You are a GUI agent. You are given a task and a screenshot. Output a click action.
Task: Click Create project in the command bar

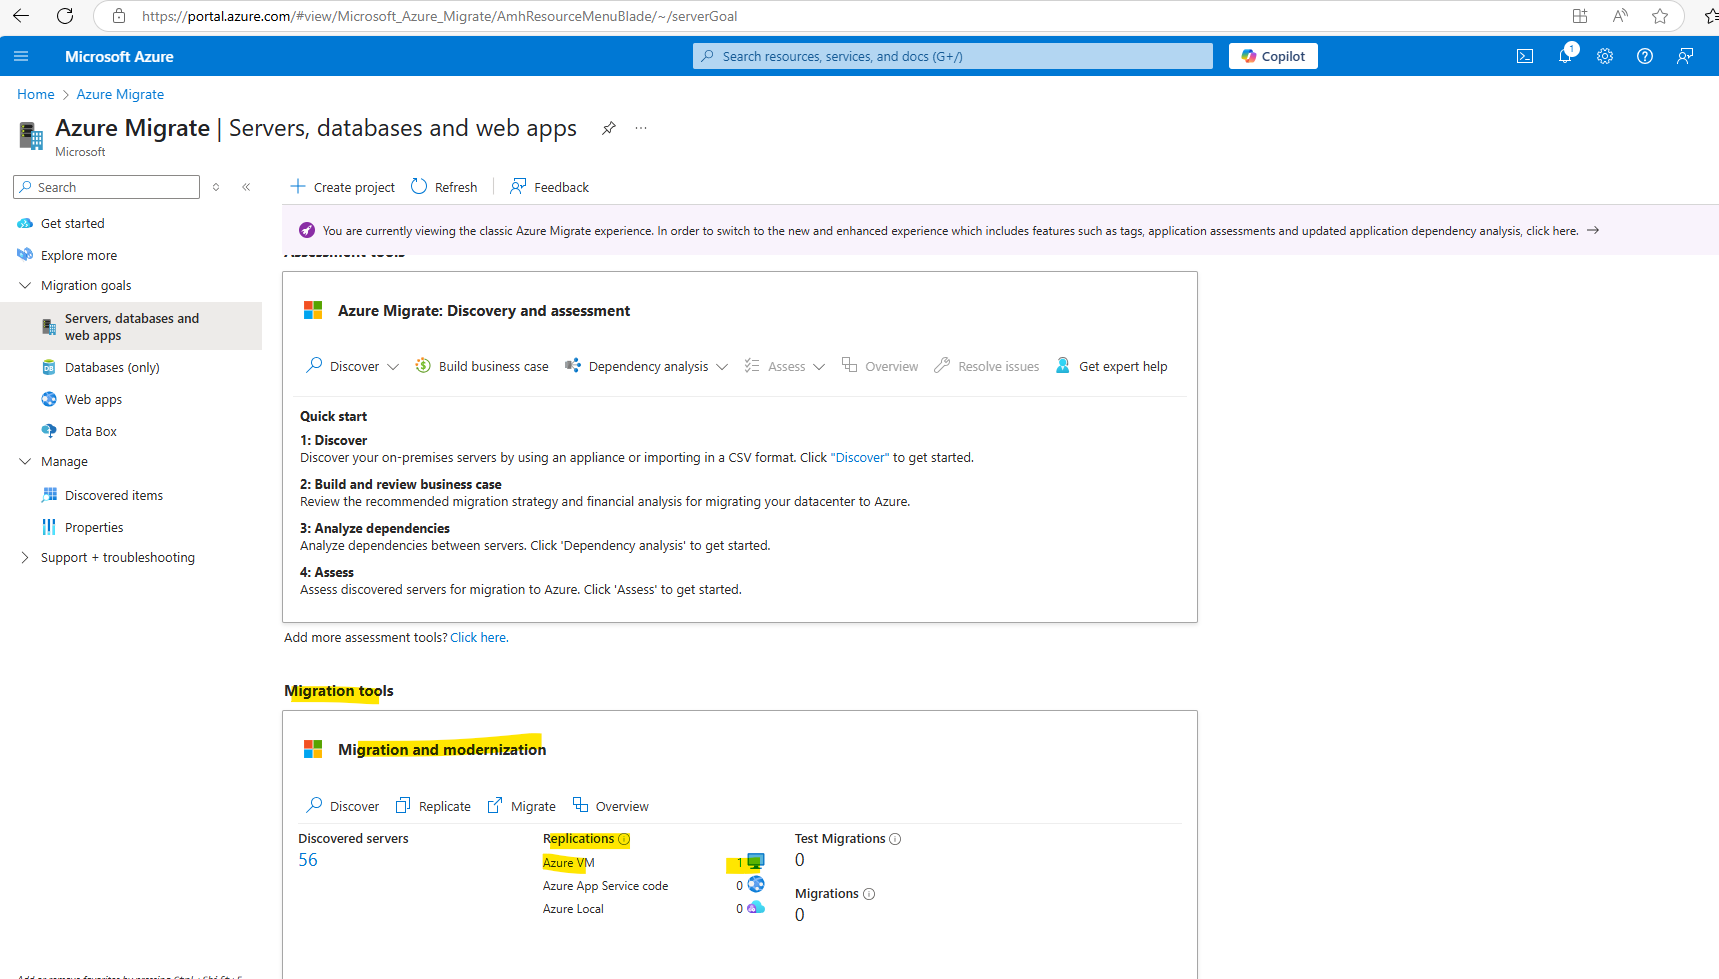[x=342, y=187]
